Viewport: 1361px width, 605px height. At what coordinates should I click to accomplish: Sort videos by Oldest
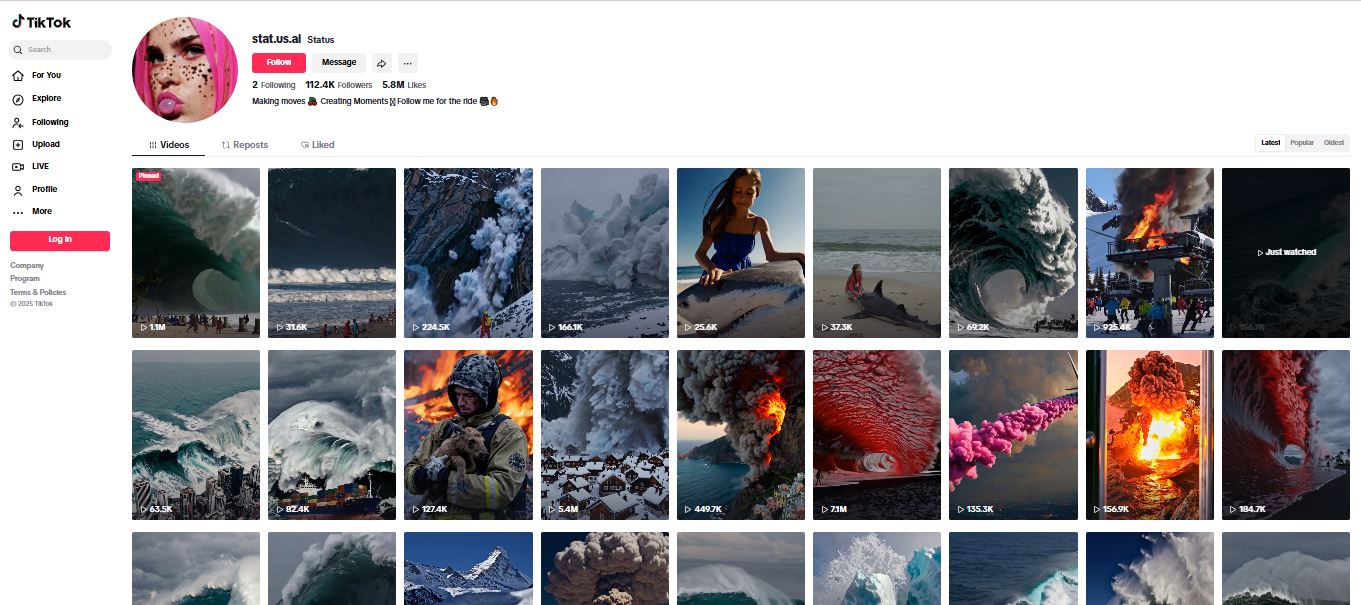tap(1334, 143)
